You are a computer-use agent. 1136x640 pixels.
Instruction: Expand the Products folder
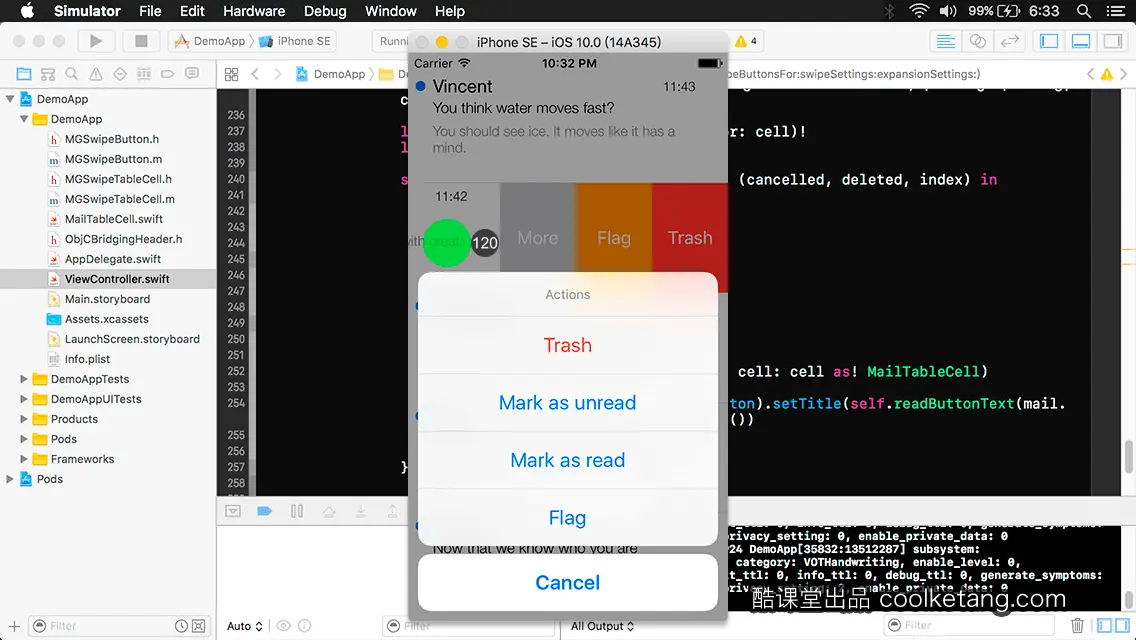point(24,419)
